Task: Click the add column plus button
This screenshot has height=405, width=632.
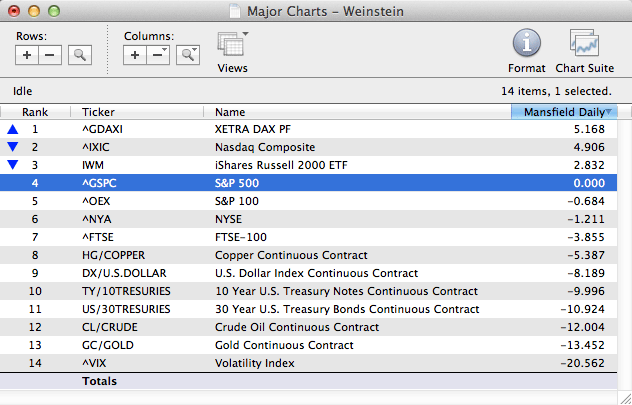Action: pos(136,56)
